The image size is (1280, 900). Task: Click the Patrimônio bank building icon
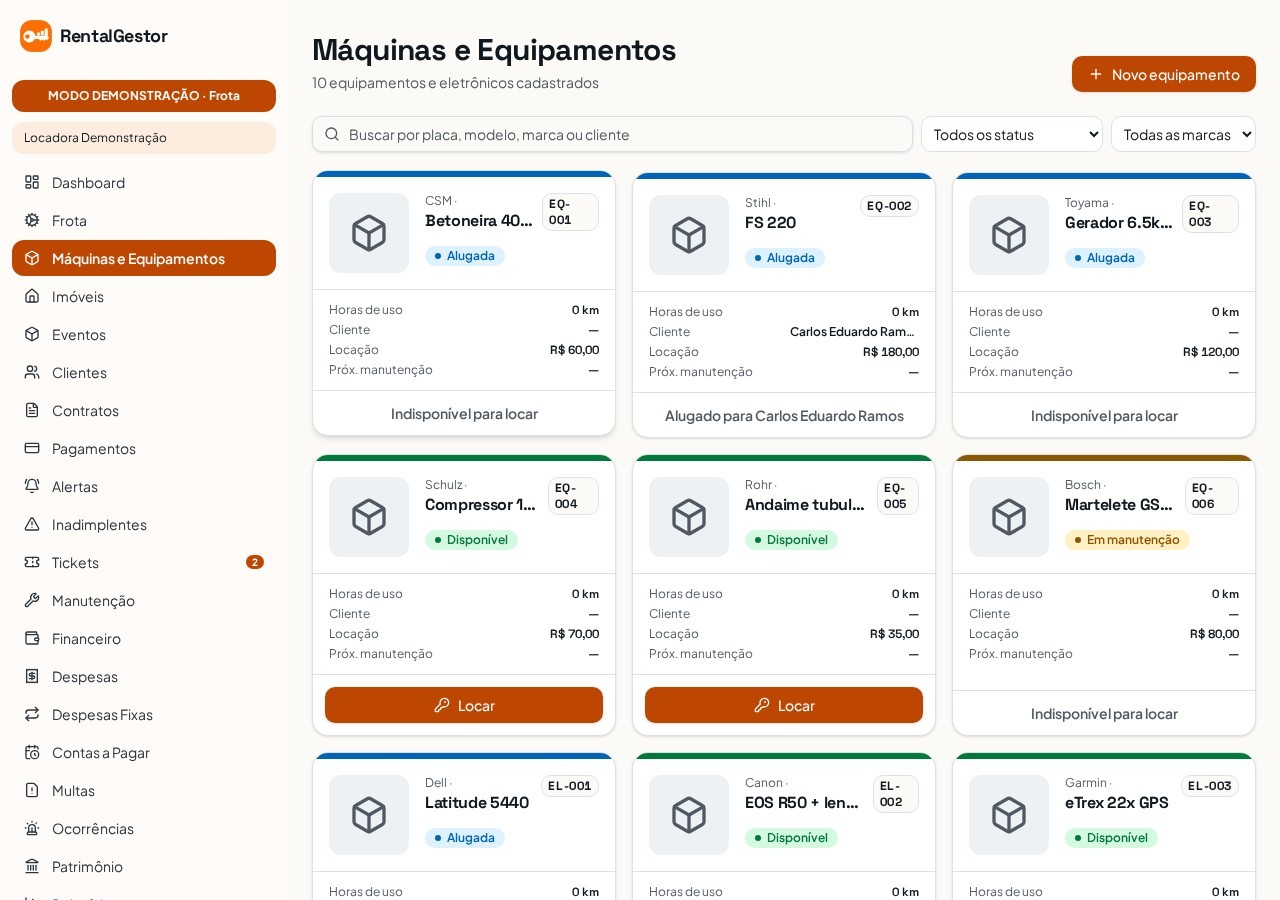tap(32, 866)
